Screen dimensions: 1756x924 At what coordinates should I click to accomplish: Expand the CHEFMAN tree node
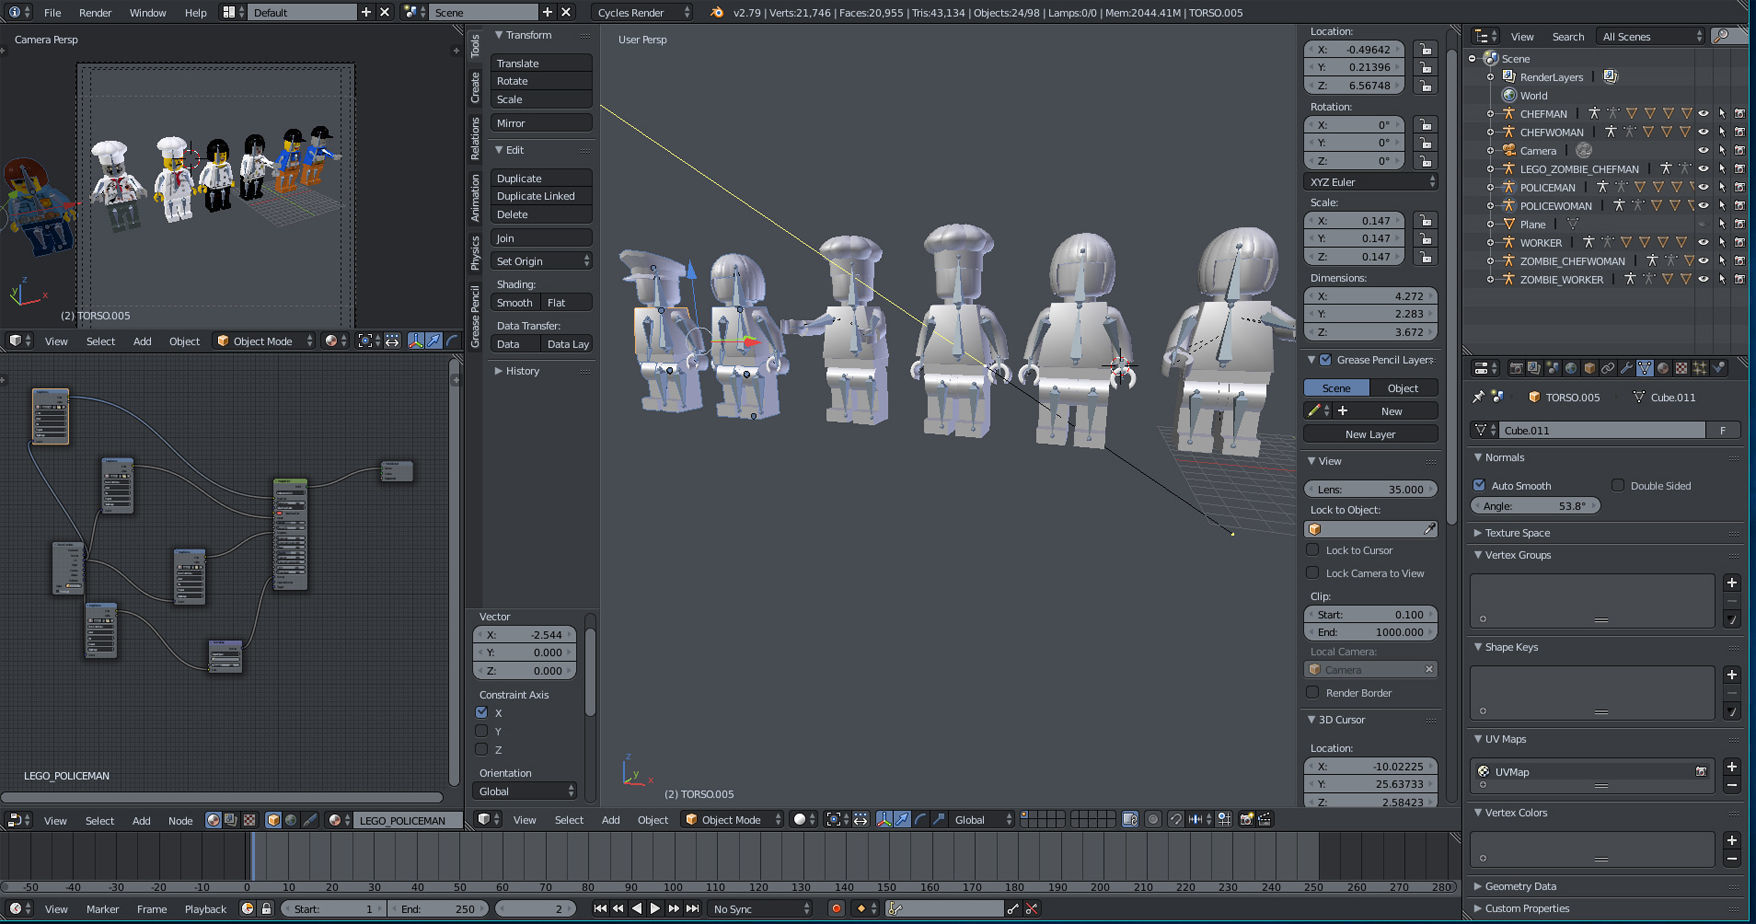click(x=1490, y=113)
